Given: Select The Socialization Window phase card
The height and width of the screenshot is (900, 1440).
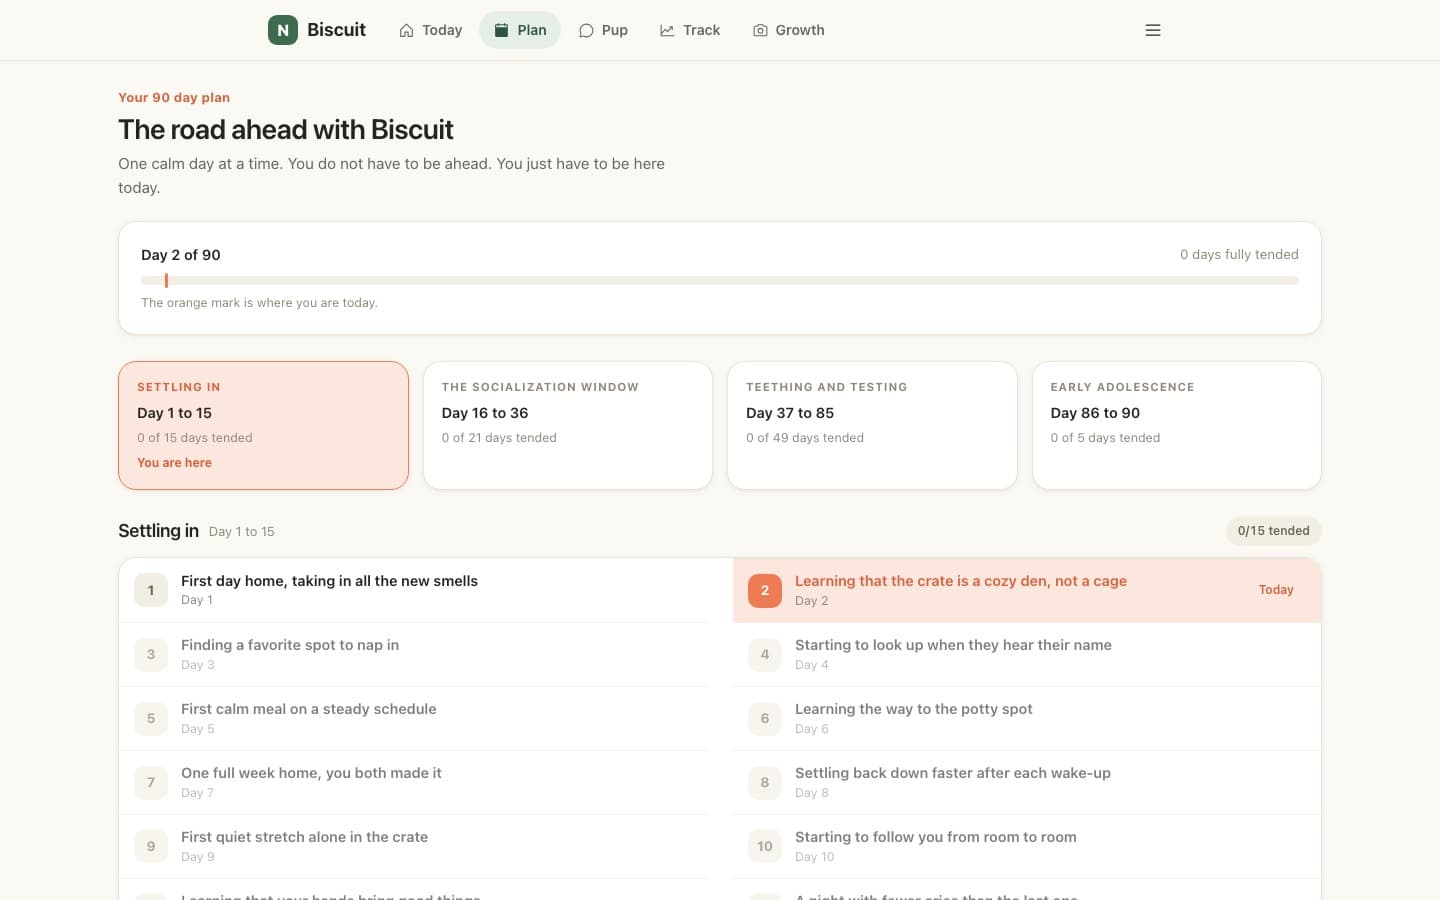Looking at the screenshot, I should pyautogui.click(x=568, y=425).
